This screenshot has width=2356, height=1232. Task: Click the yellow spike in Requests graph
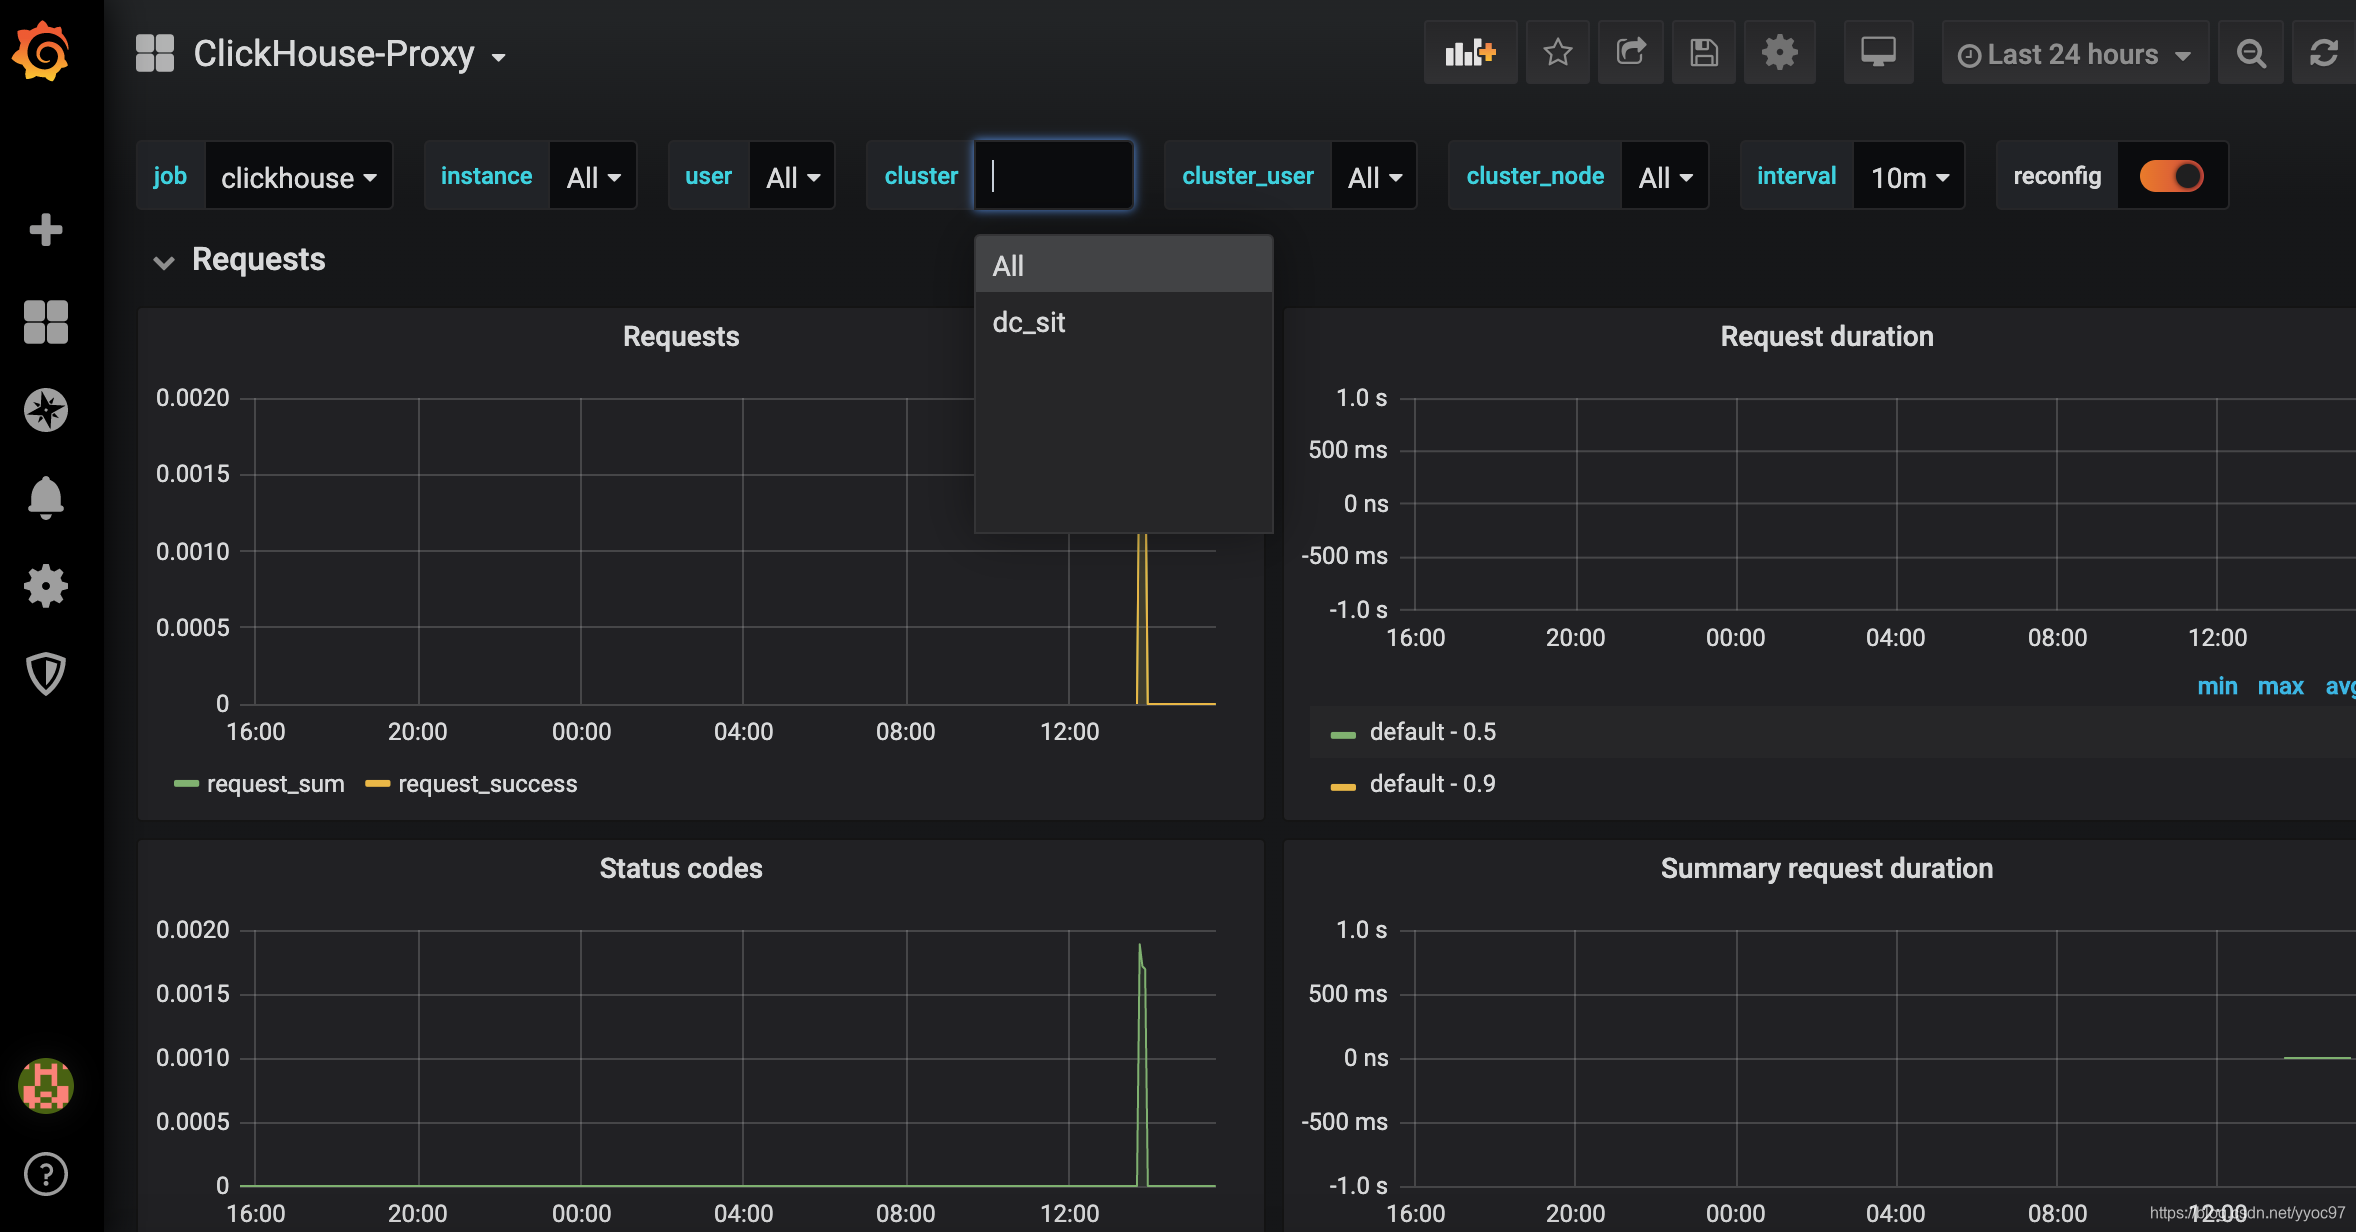[x=1142, y=620]
